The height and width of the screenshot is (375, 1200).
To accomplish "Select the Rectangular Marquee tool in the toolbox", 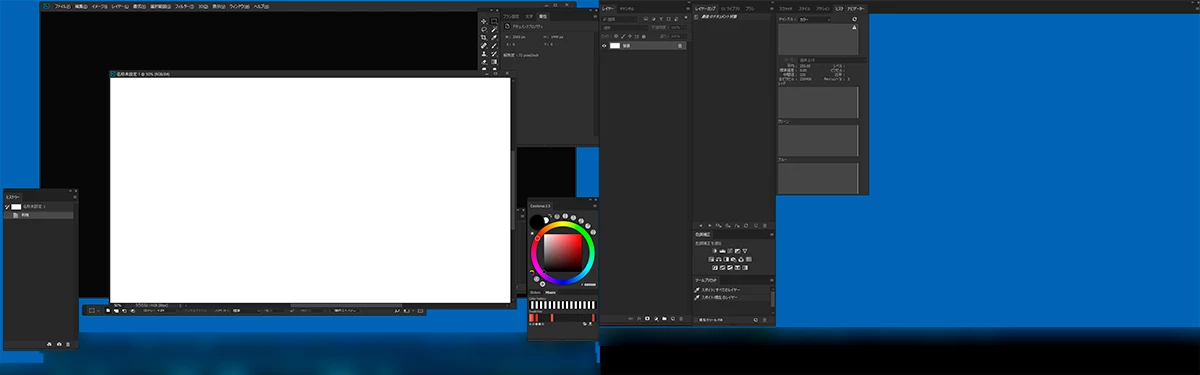I will coord(494,21).
